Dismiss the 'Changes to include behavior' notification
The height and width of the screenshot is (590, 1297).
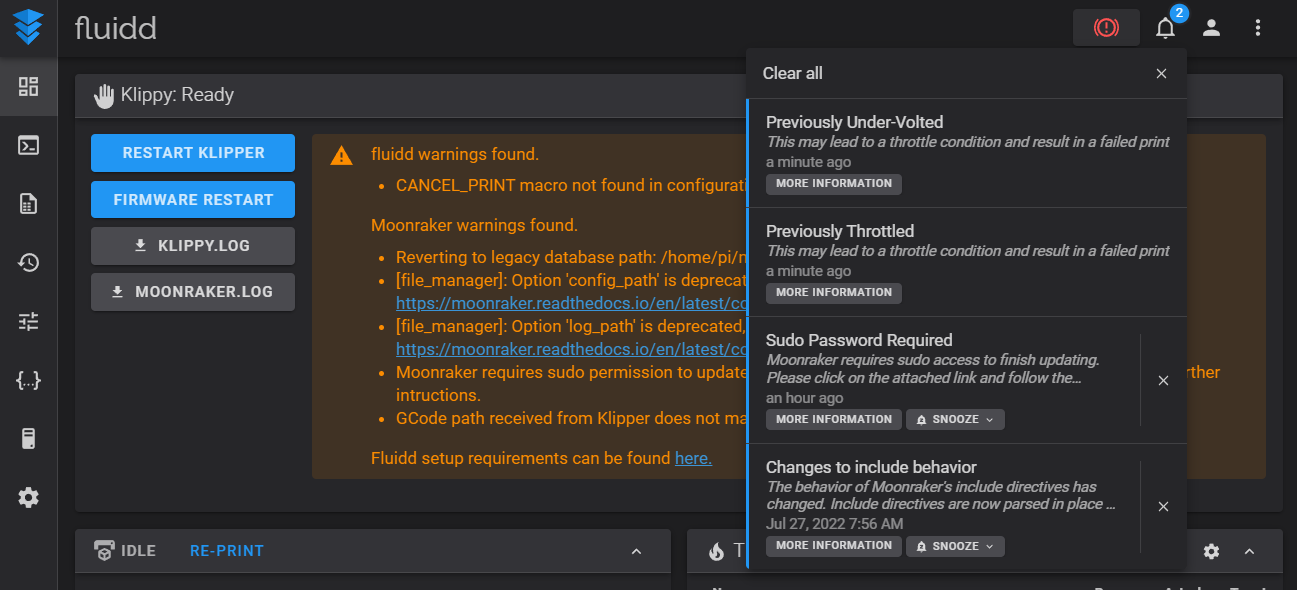point(1163,506)
